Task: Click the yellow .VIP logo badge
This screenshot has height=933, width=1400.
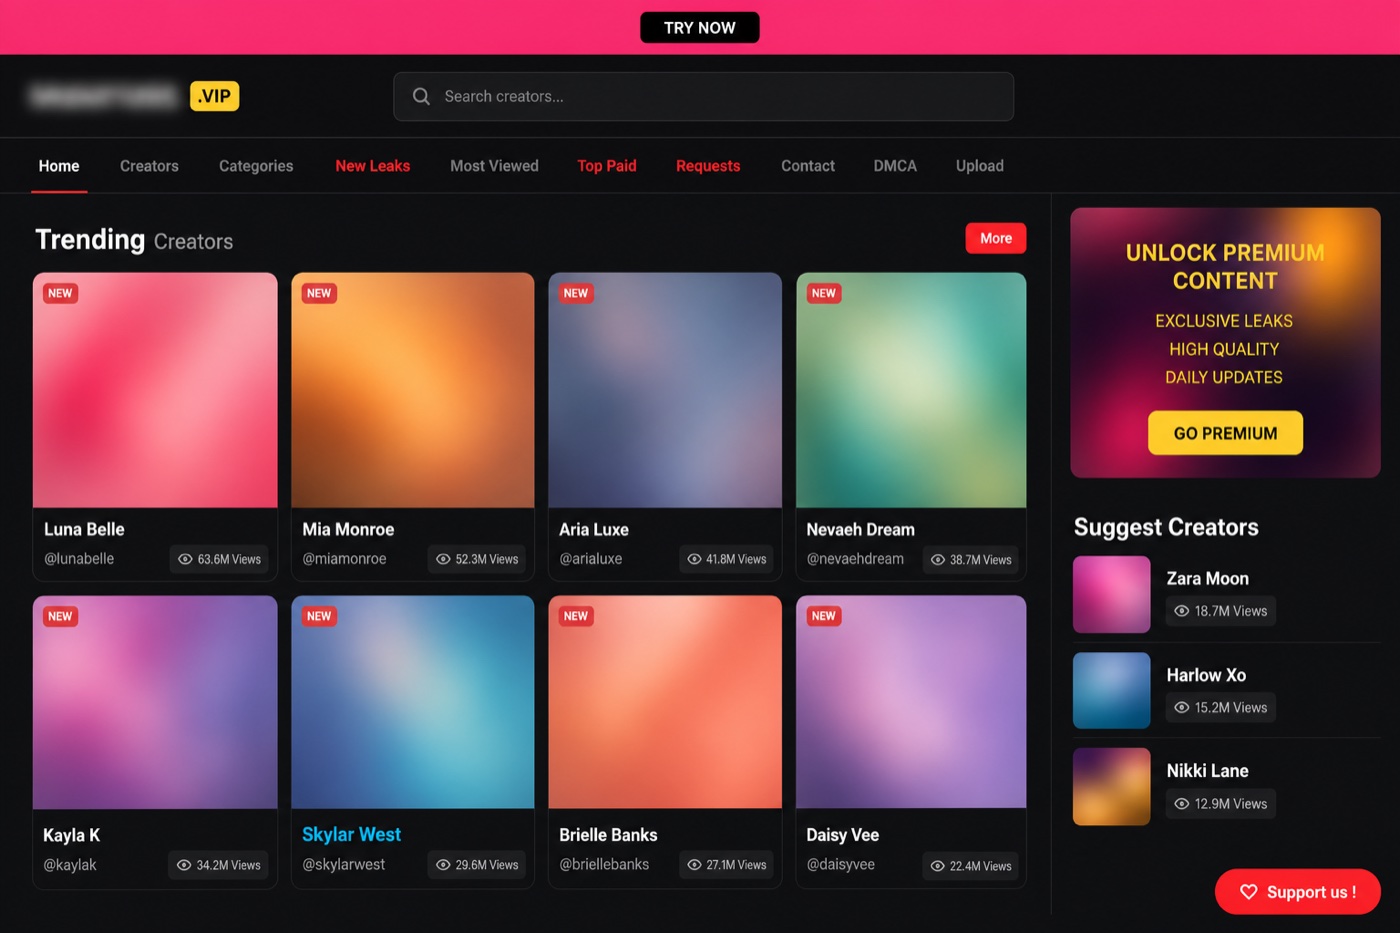Action: (214, 96)
